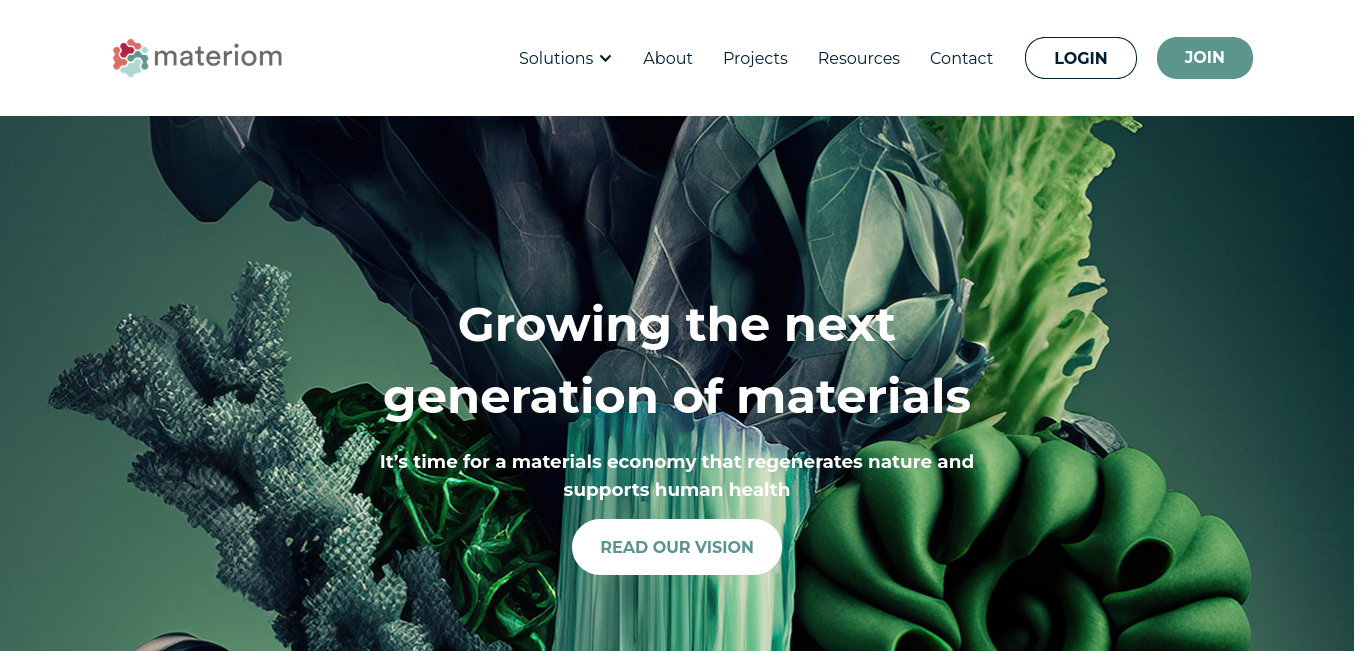
Task: Click the 'generation of materials' headline line
Action: point(677,396)
